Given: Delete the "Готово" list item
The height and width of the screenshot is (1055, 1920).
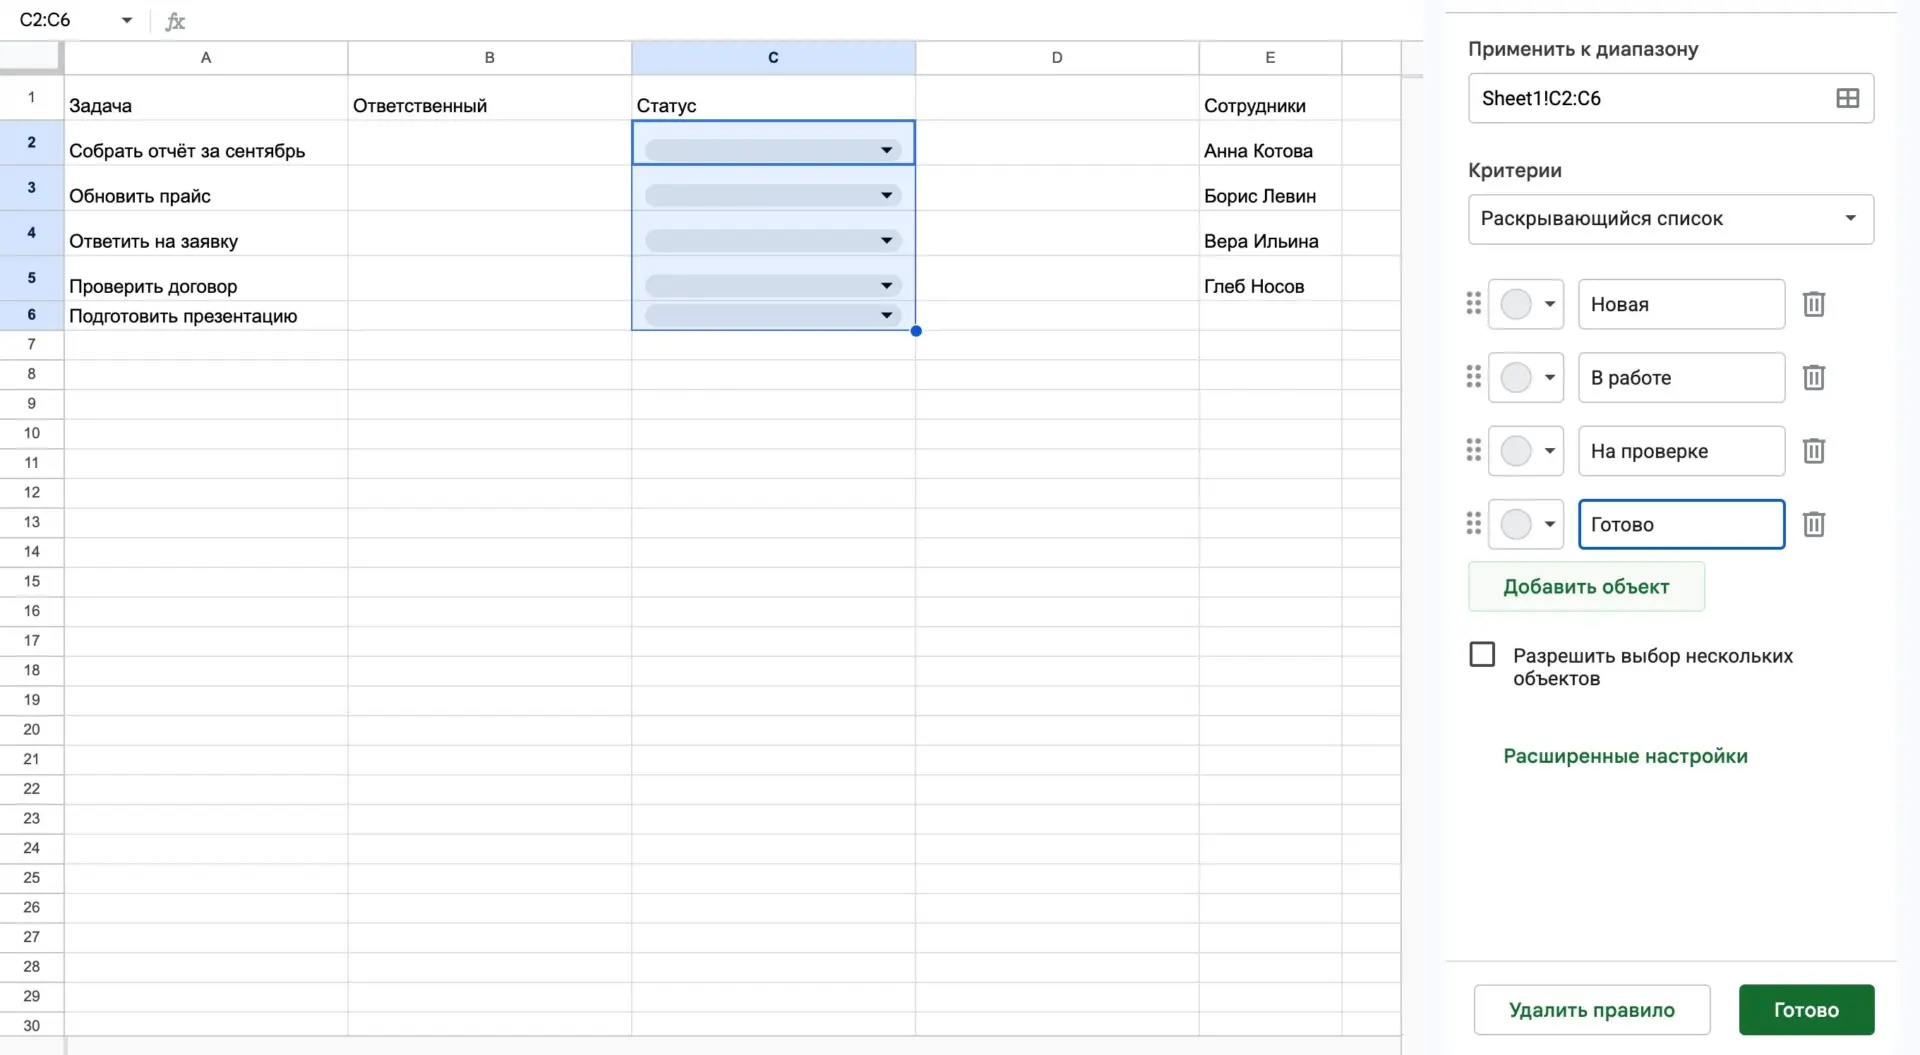Looking at the screenshot, I should (x=1813, y=524).
